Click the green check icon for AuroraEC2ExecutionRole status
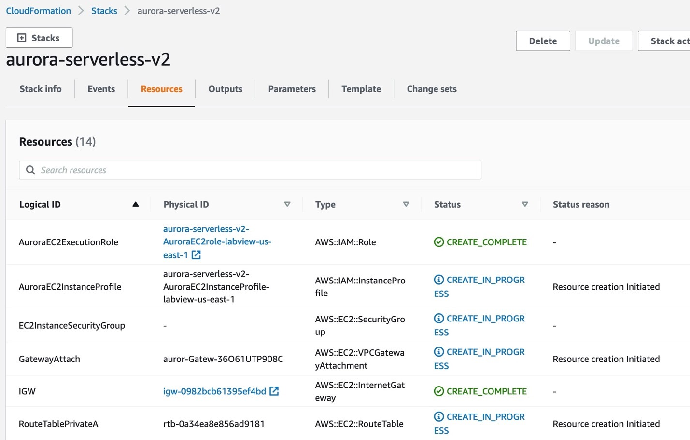The height and width of the screenshot is (440, 690). pyautogui.click(x=439, y=242)
